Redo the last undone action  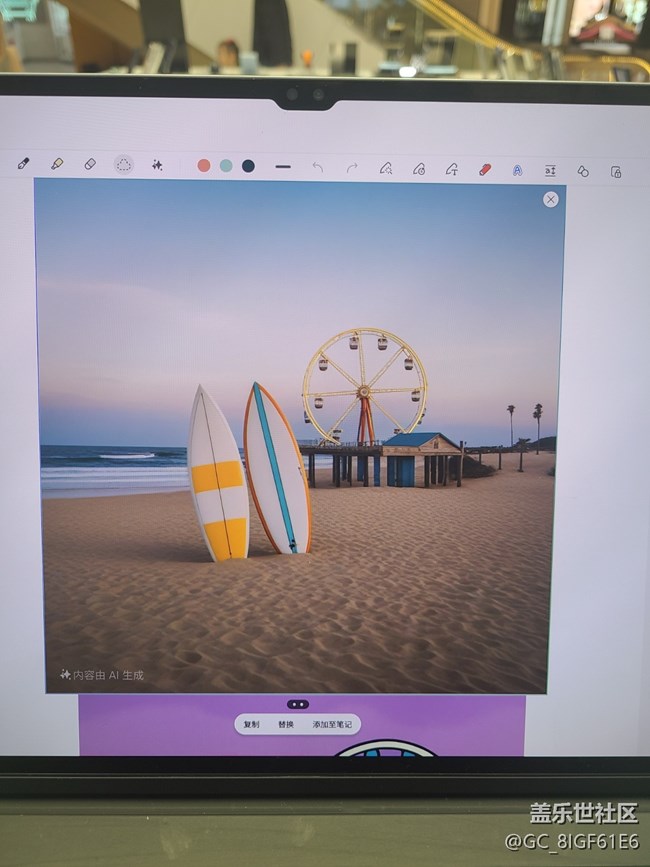click(352, 168)
